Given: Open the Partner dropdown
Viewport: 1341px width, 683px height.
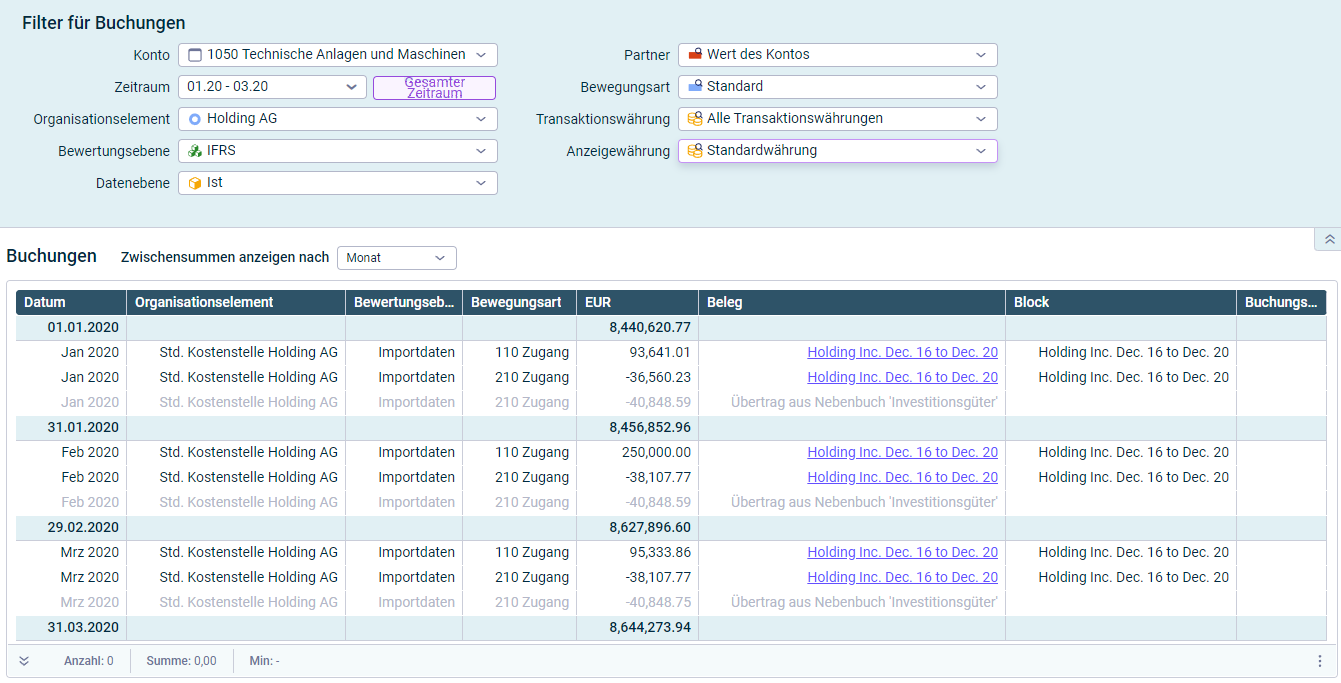Looking at the screenshot, I should click(837, 55).
